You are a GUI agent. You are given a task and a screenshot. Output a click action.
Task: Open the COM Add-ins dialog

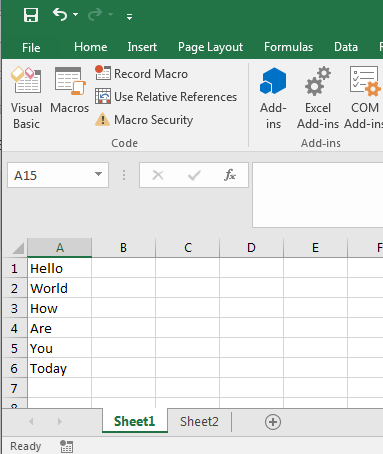click(364, 98)
